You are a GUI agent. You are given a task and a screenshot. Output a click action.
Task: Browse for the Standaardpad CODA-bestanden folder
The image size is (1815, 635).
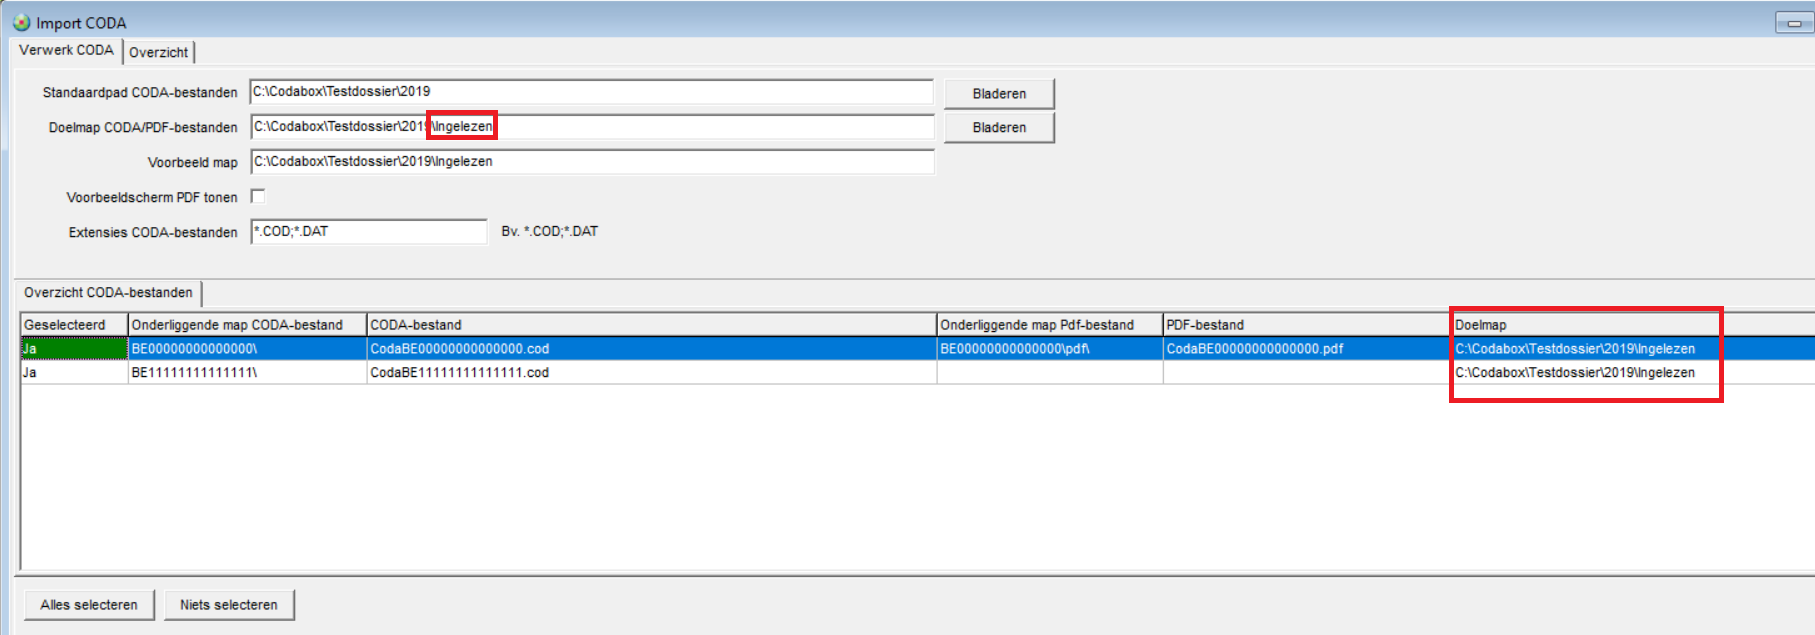[x=998, y=93]
